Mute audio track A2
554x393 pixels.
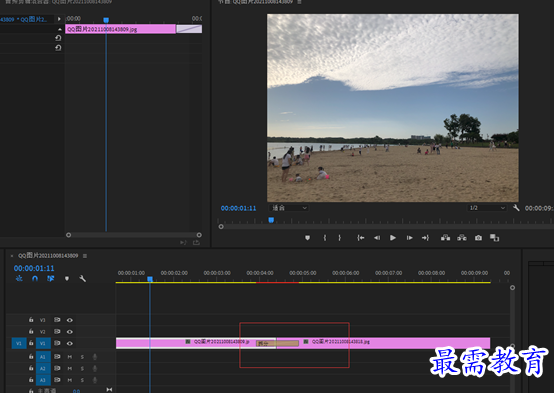(70, 369)
